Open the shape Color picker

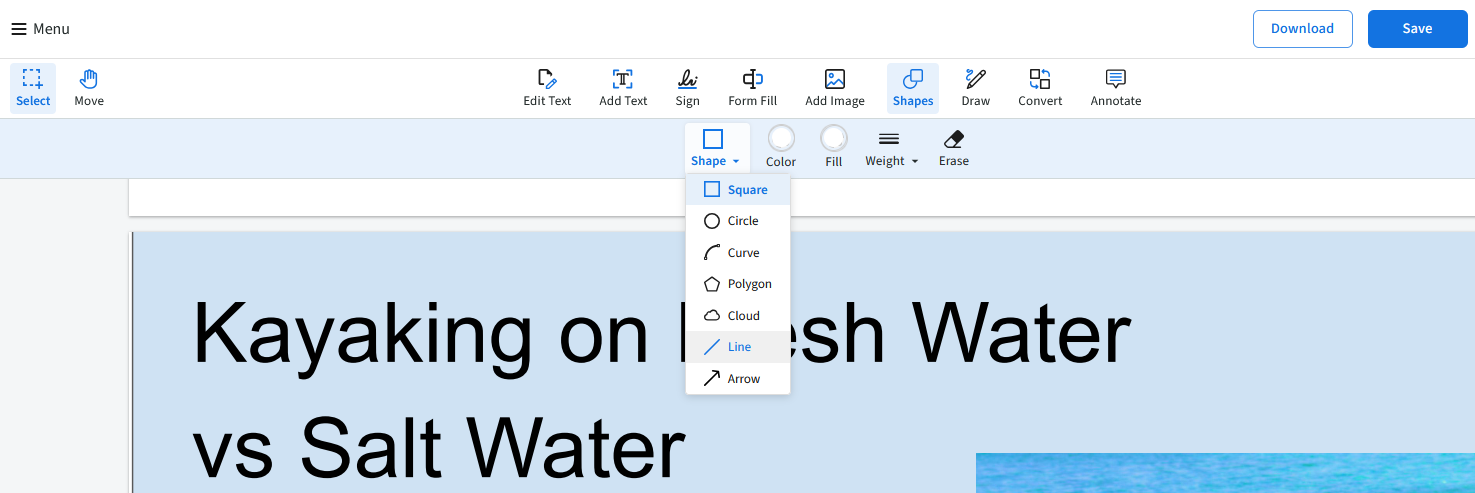tap(781, 148)
